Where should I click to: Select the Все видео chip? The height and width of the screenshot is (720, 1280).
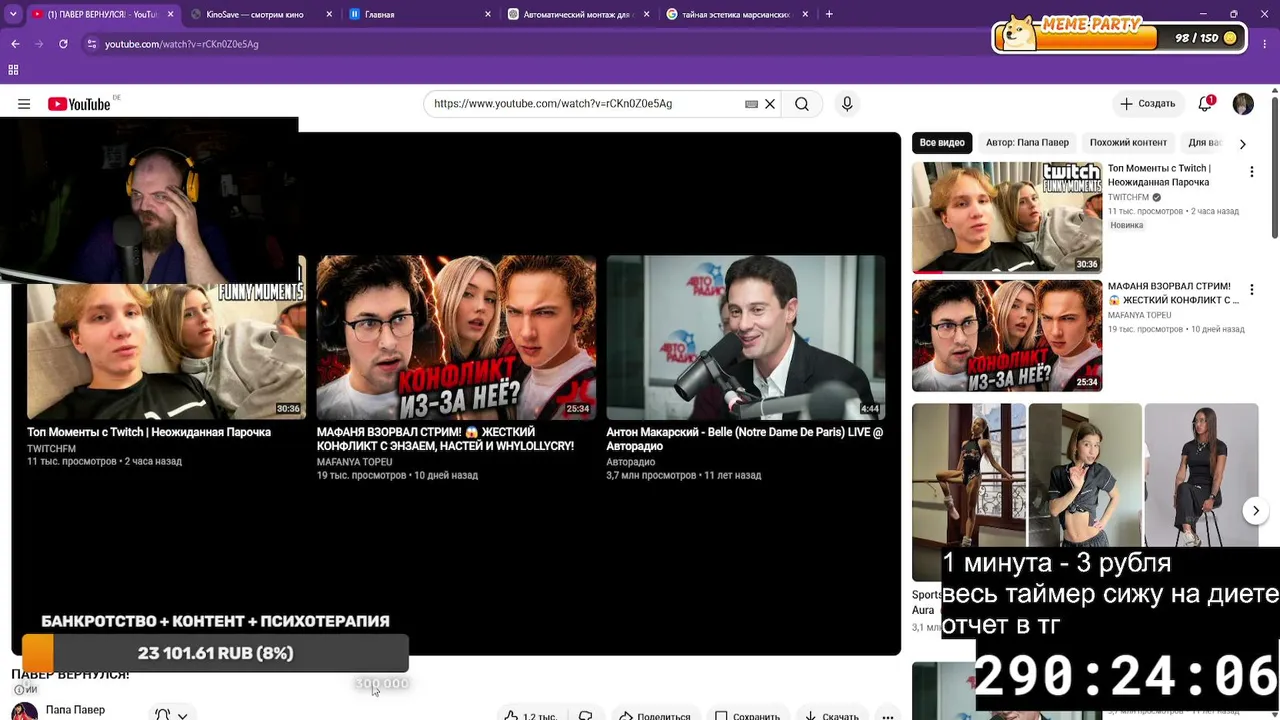pos(942,143)
